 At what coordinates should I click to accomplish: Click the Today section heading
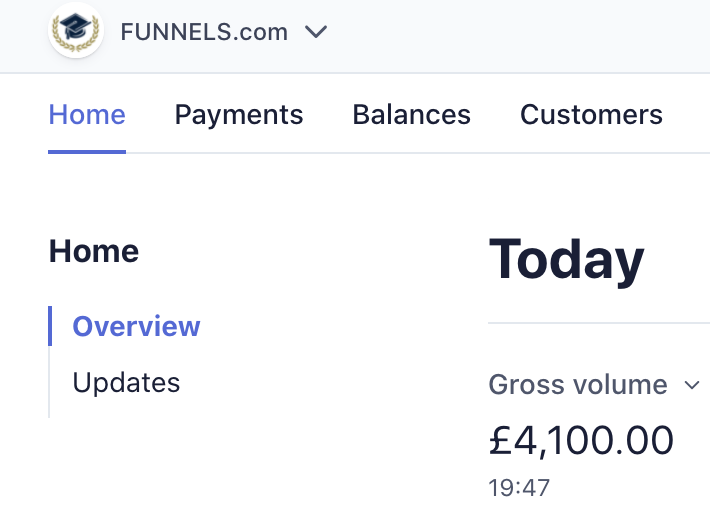click(x=566, y=260)
